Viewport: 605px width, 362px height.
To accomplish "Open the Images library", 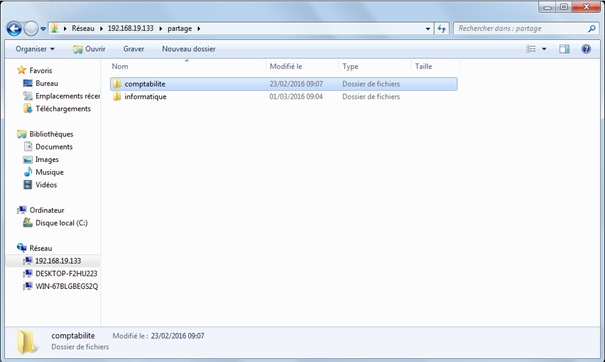I will click(47, 160).
